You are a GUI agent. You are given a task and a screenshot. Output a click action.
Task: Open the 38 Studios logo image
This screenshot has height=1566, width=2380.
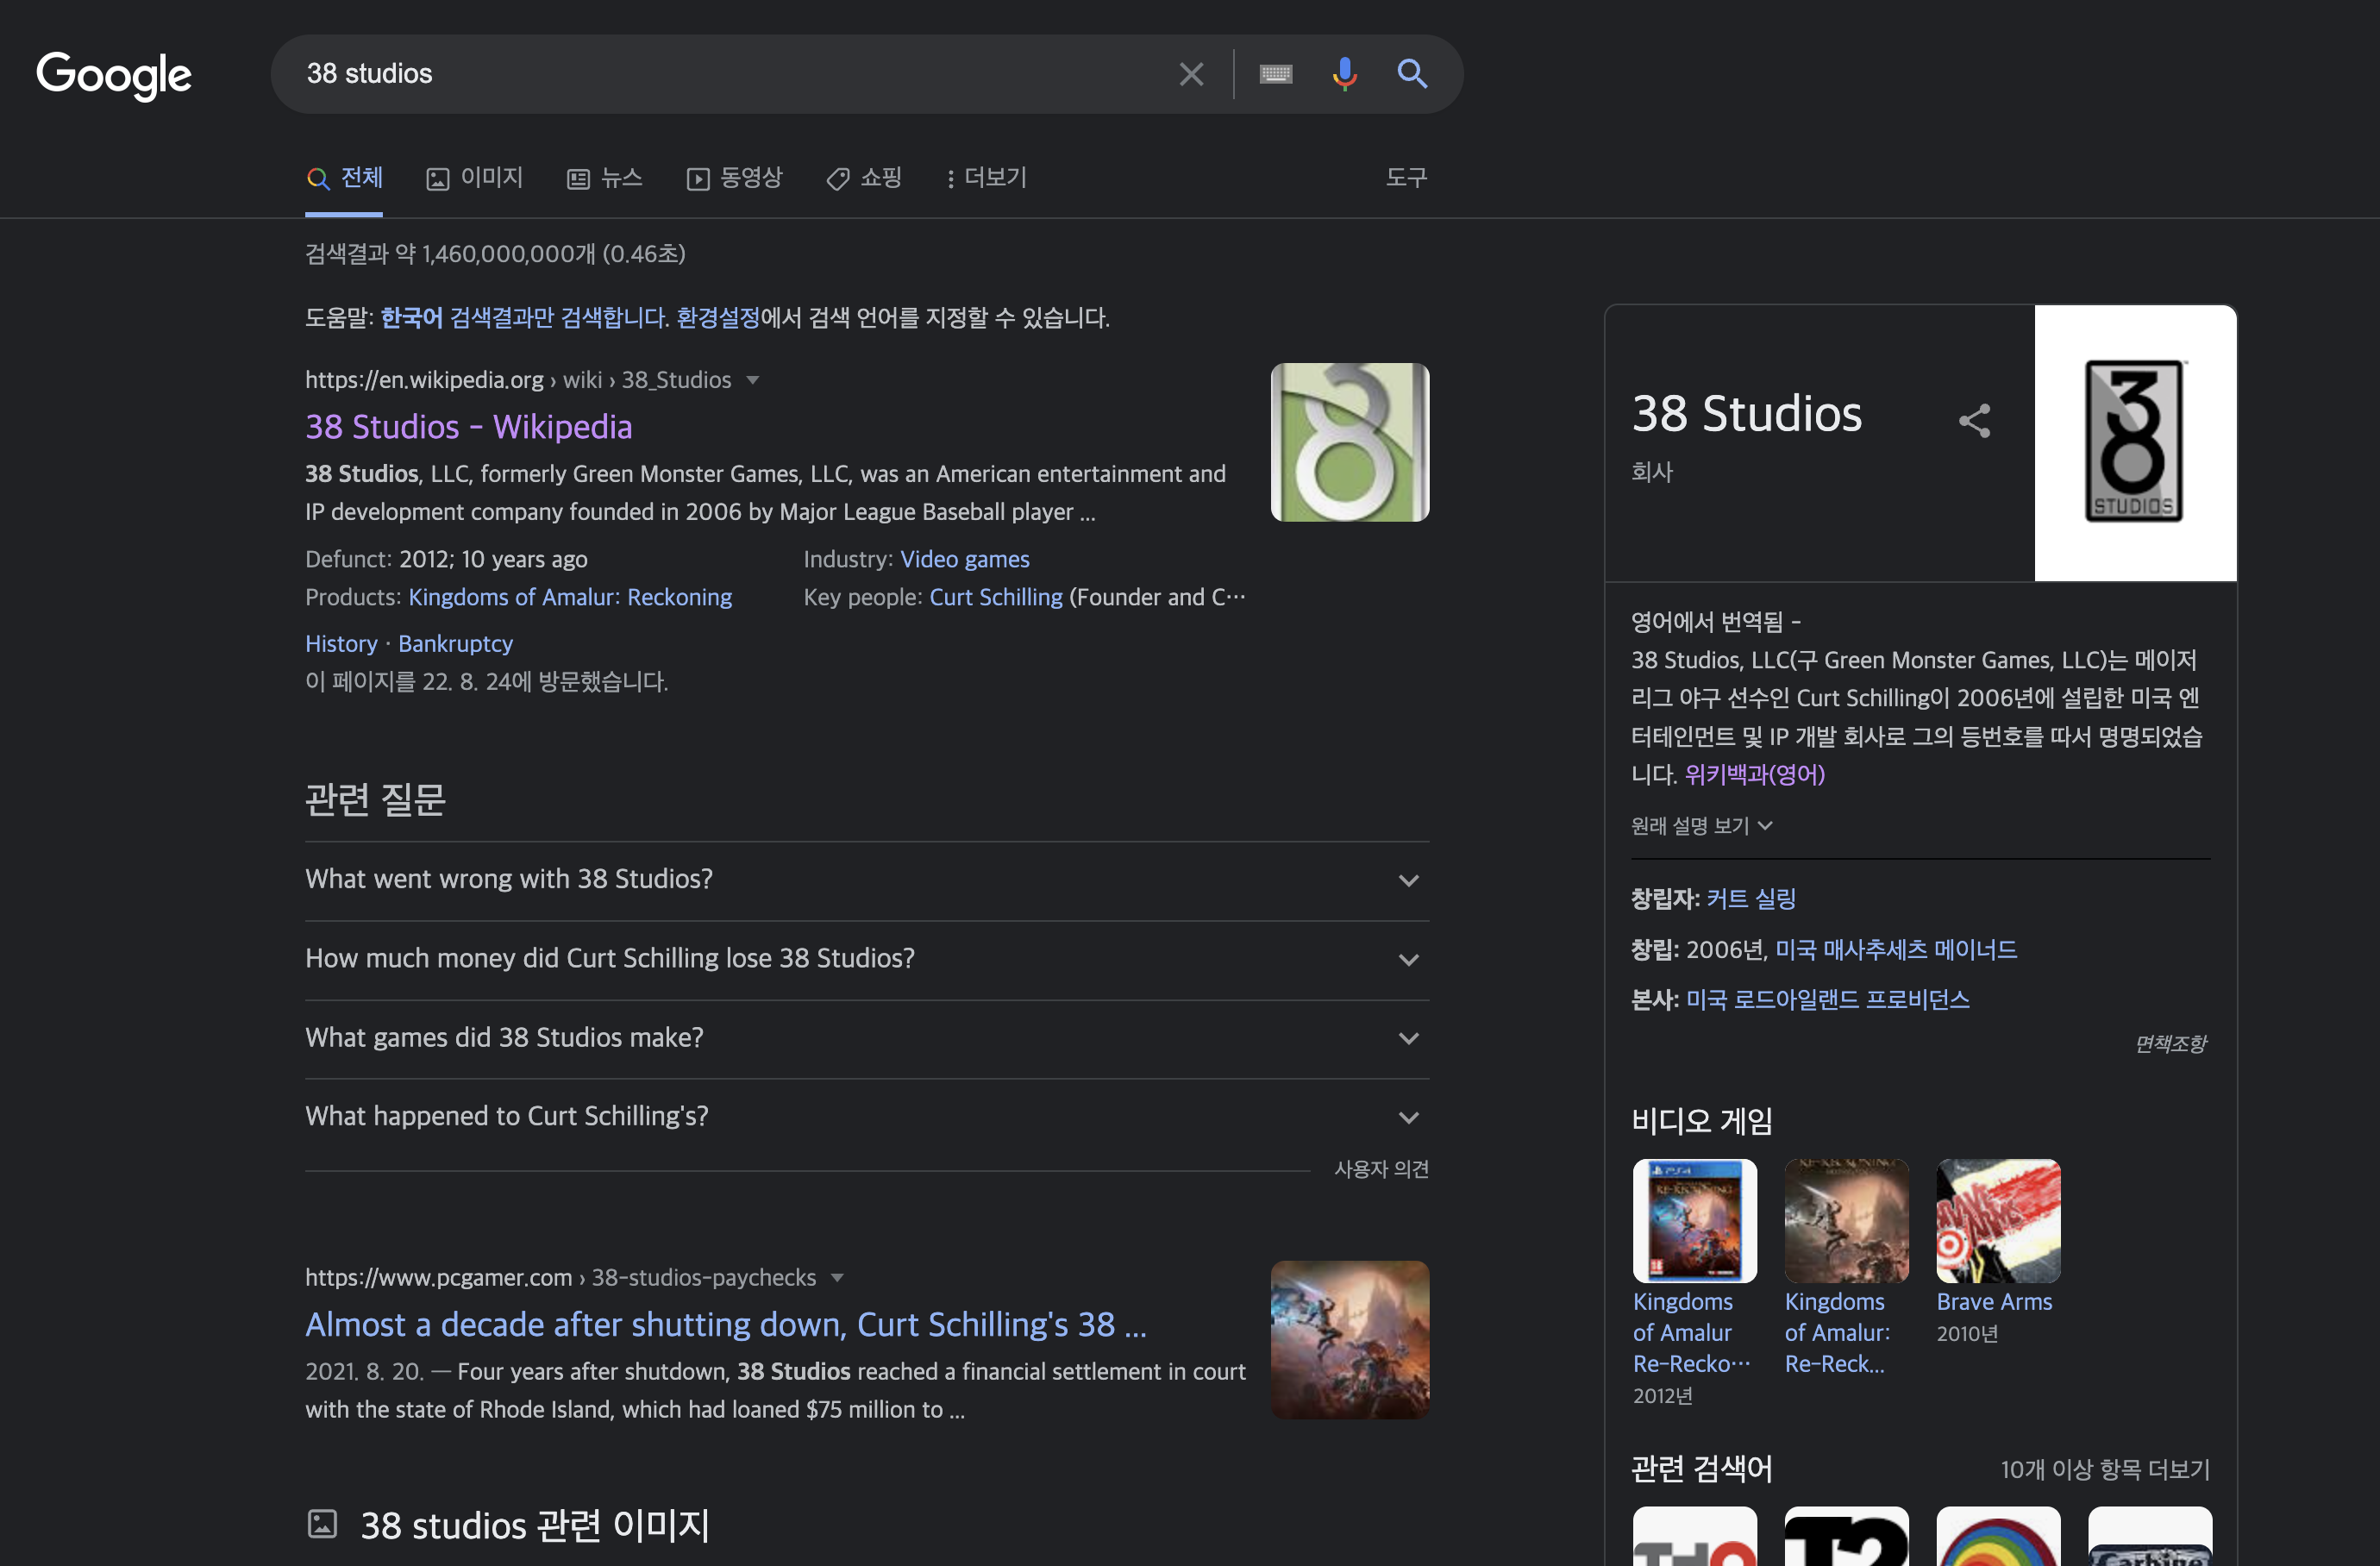point(2134,442)
